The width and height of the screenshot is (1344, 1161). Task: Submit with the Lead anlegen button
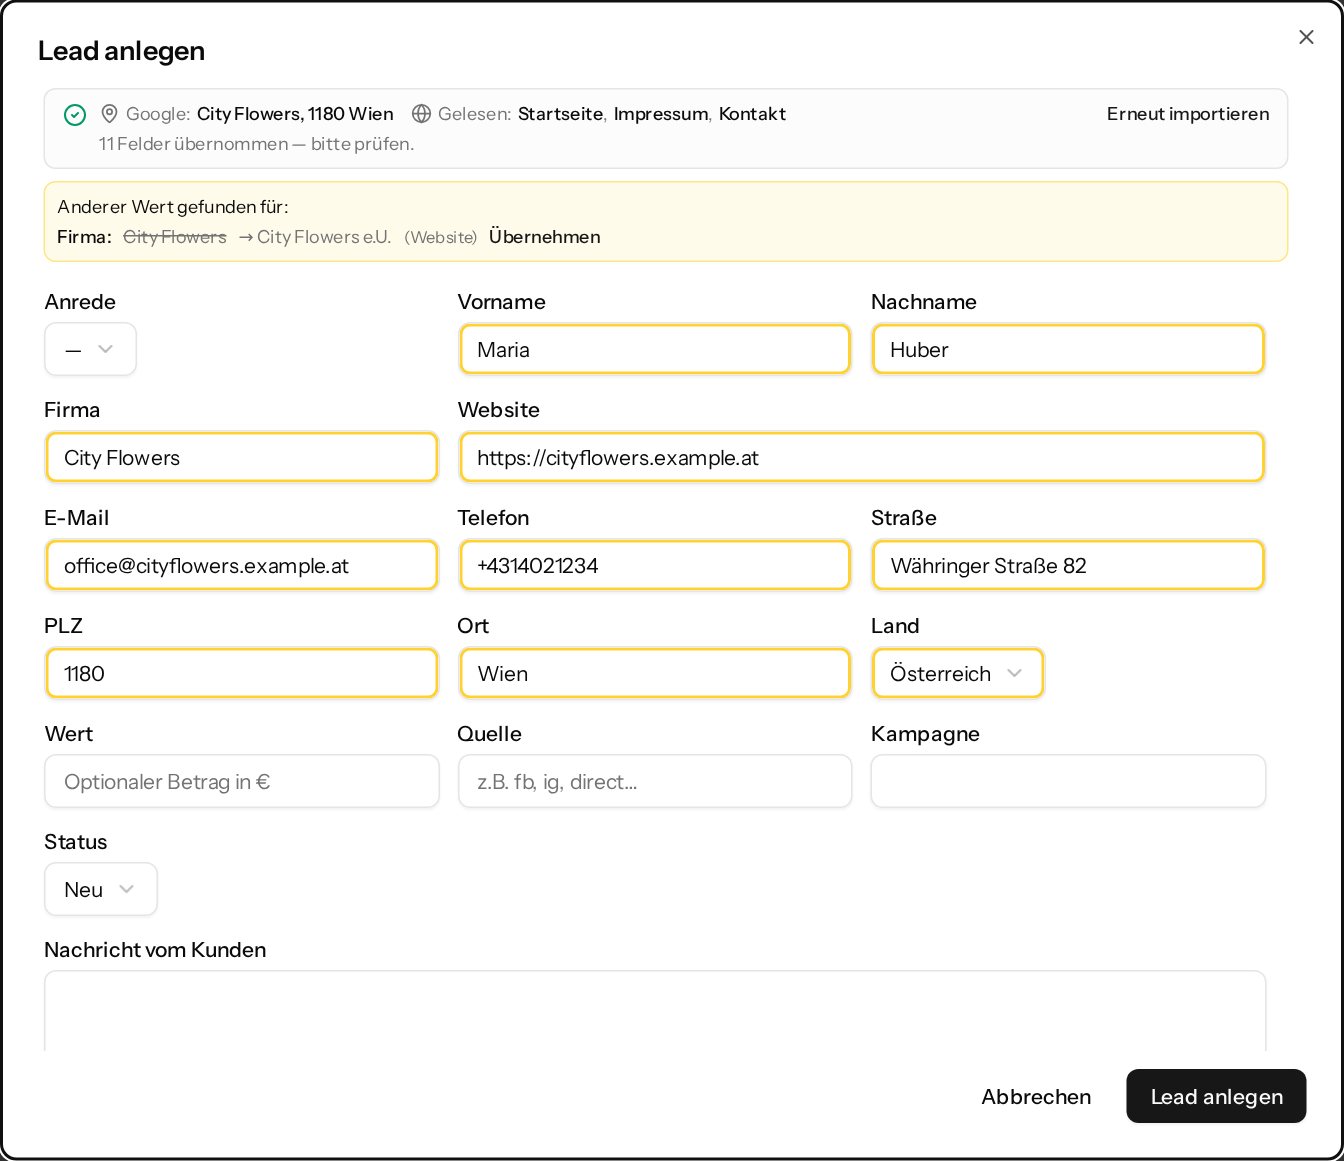pos(1216,1096)
